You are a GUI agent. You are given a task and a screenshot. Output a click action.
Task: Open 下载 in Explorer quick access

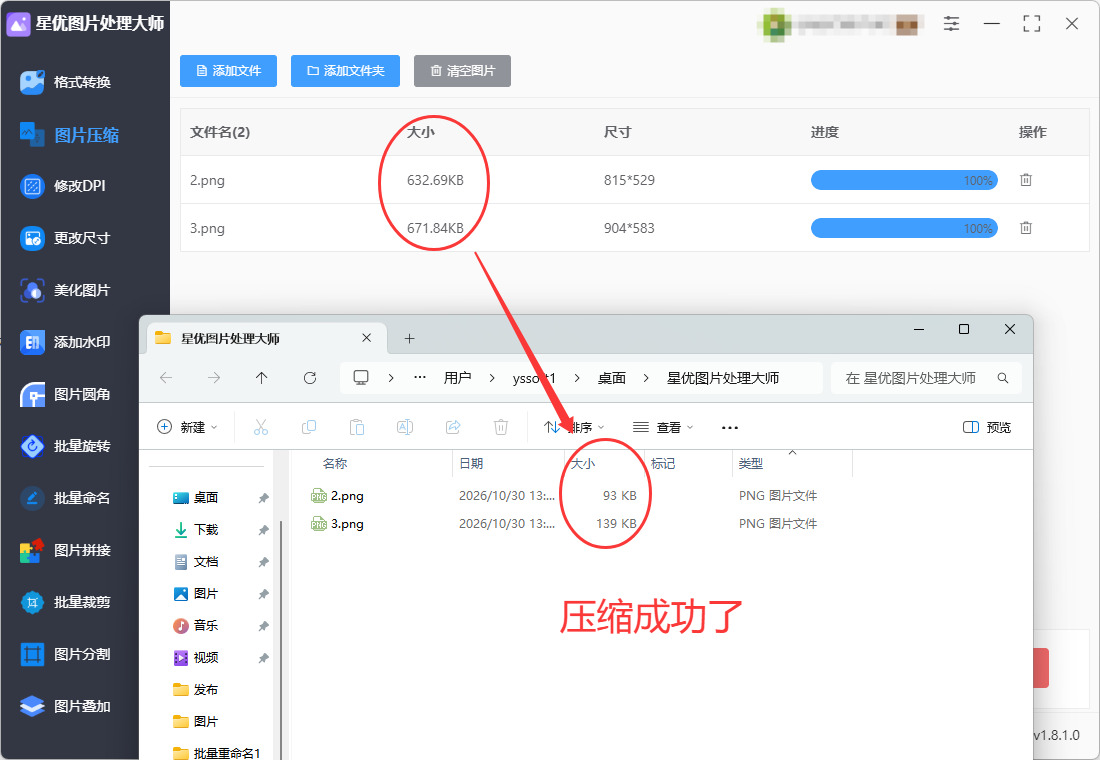tap(206, 530)
